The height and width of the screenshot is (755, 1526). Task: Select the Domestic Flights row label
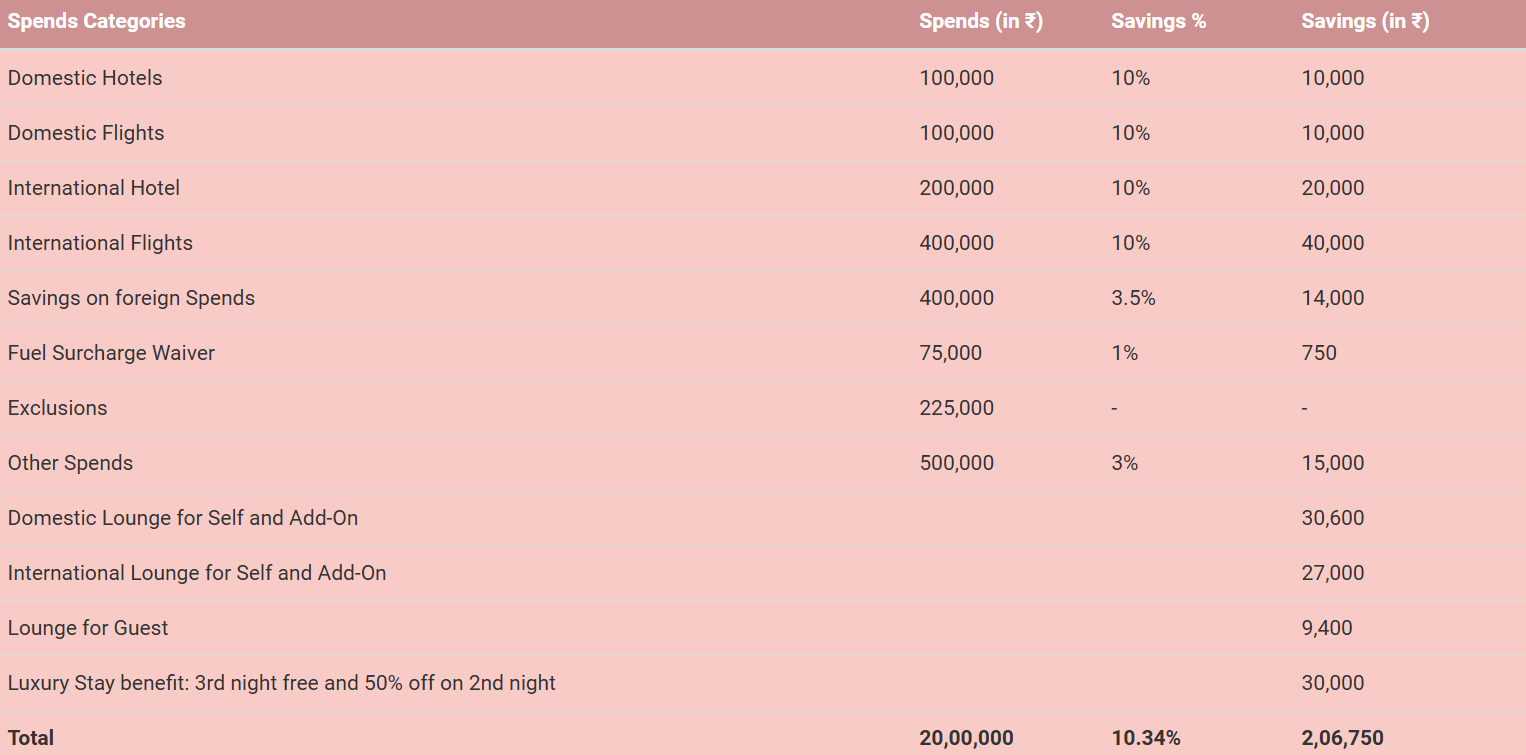click(x=86, y=133)
